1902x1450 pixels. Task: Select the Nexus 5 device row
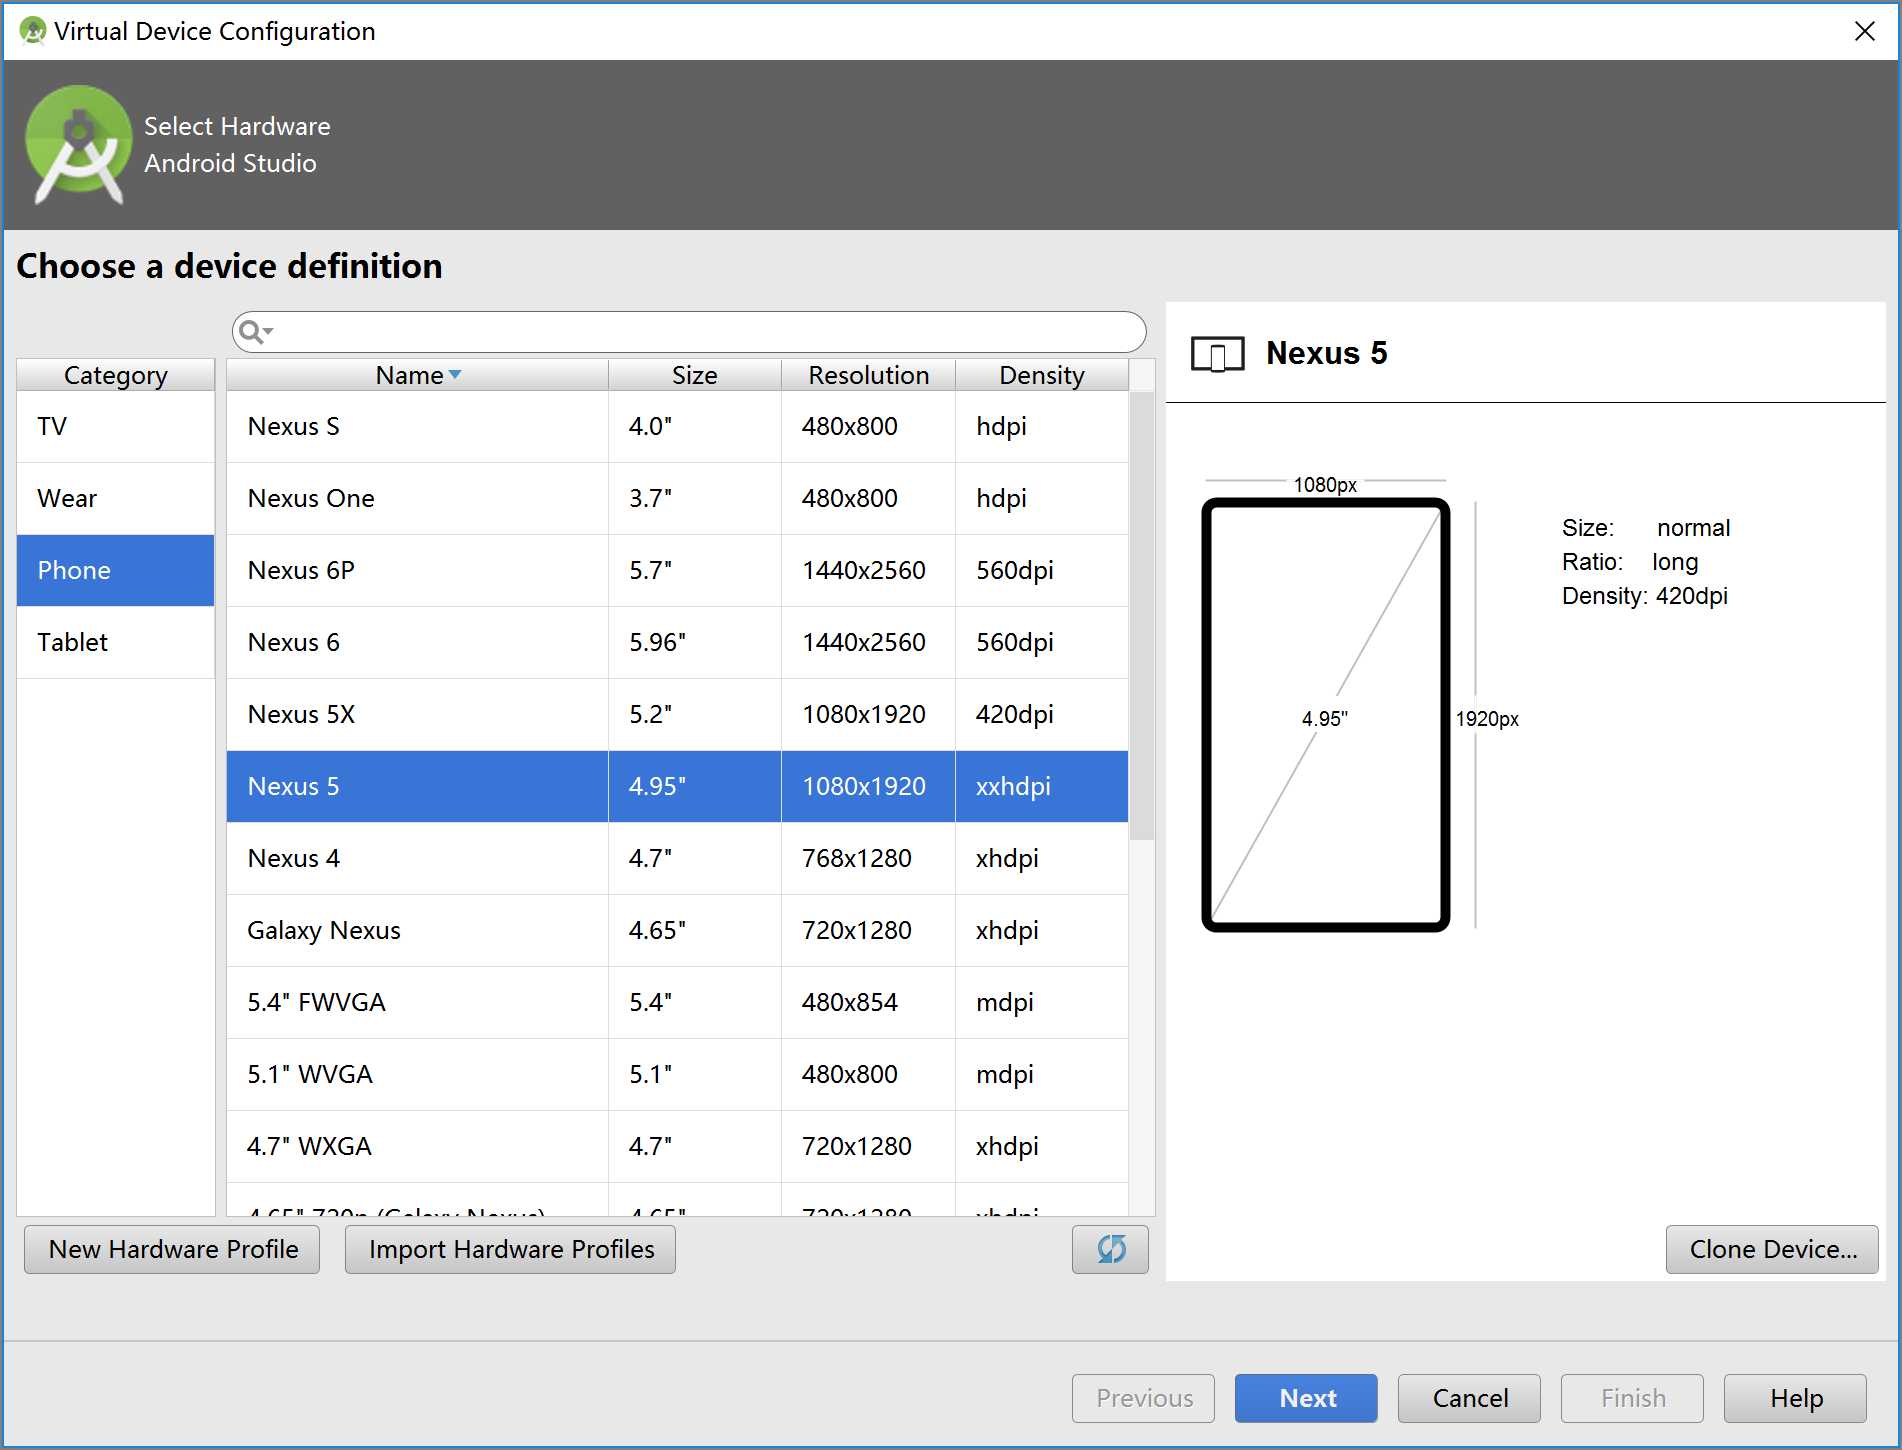pos(677,786)
